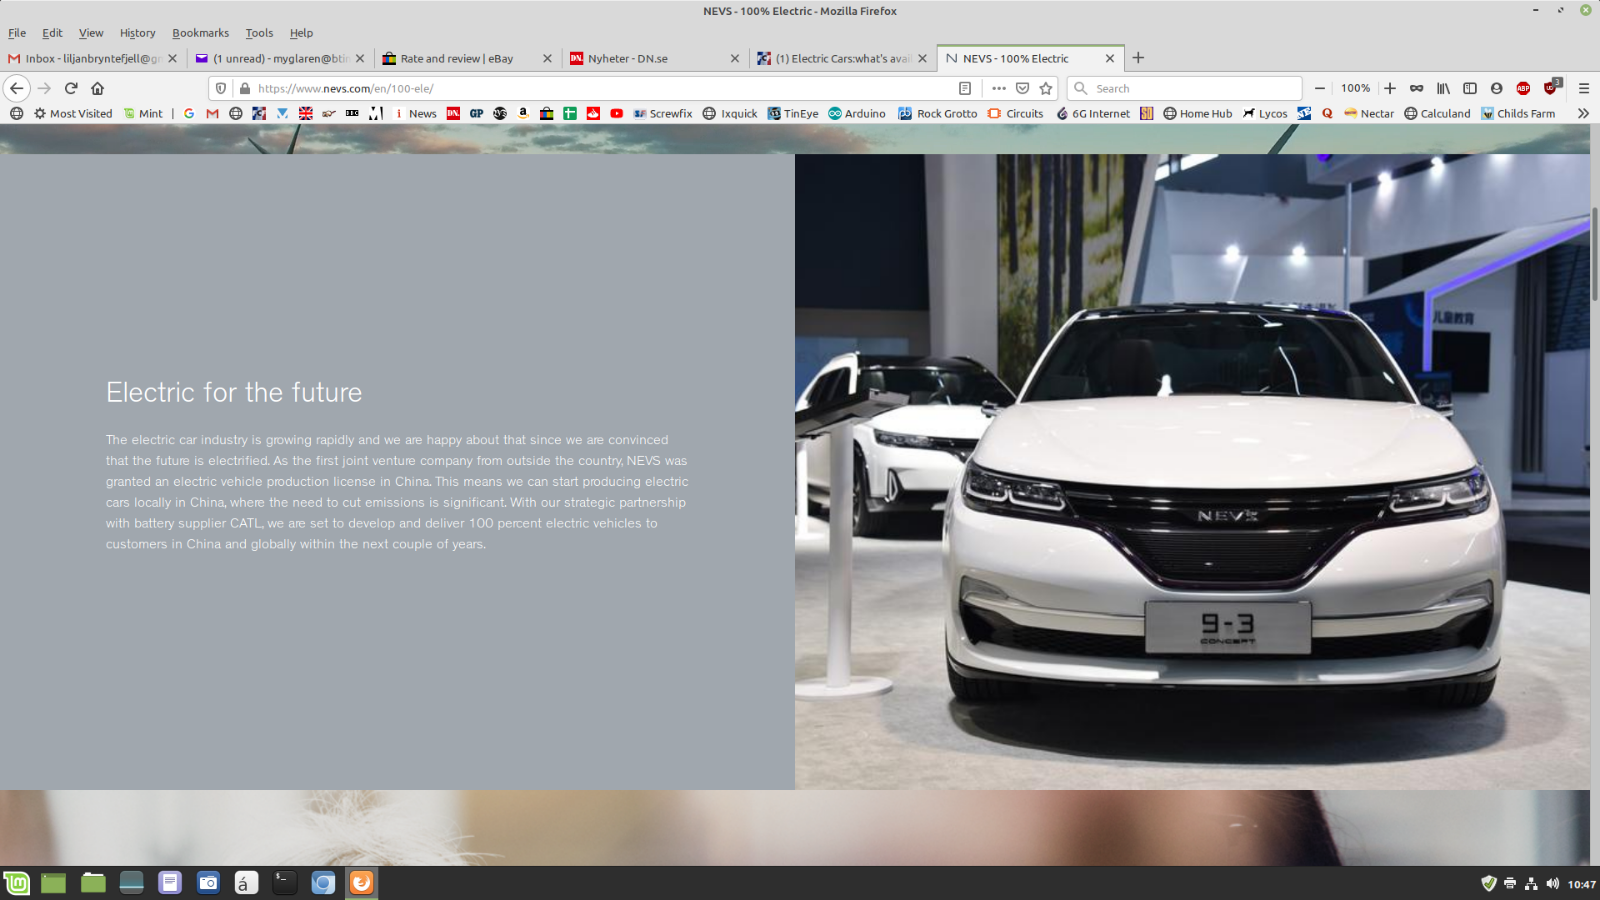Reset zoom level showing 100%
This screenshot has width=1600, height=900.
click(1355, 88)
